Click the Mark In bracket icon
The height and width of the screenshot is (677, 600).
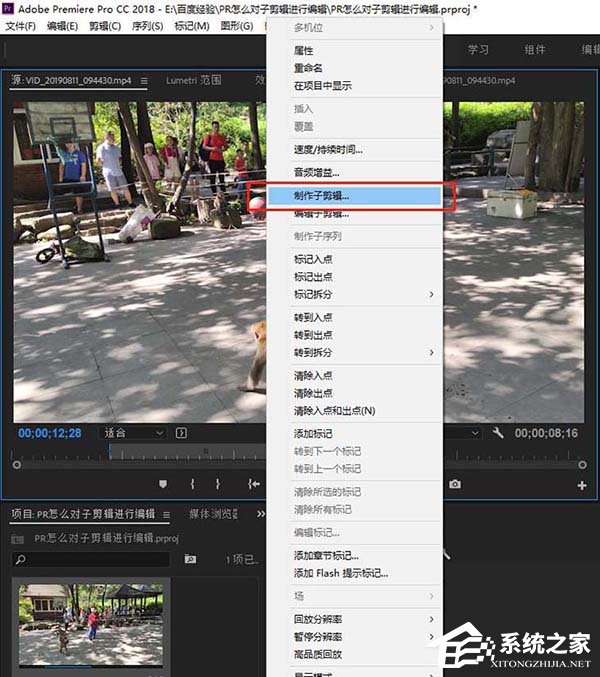coord(192,484)
